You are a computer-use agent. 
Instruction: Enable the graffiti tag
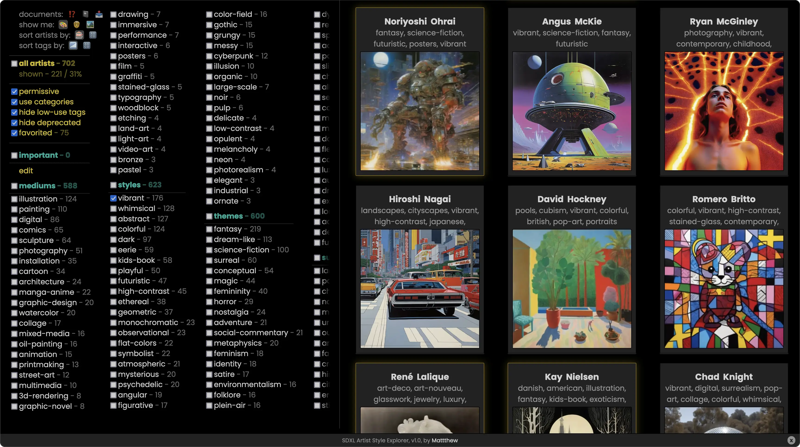[113, 77]
